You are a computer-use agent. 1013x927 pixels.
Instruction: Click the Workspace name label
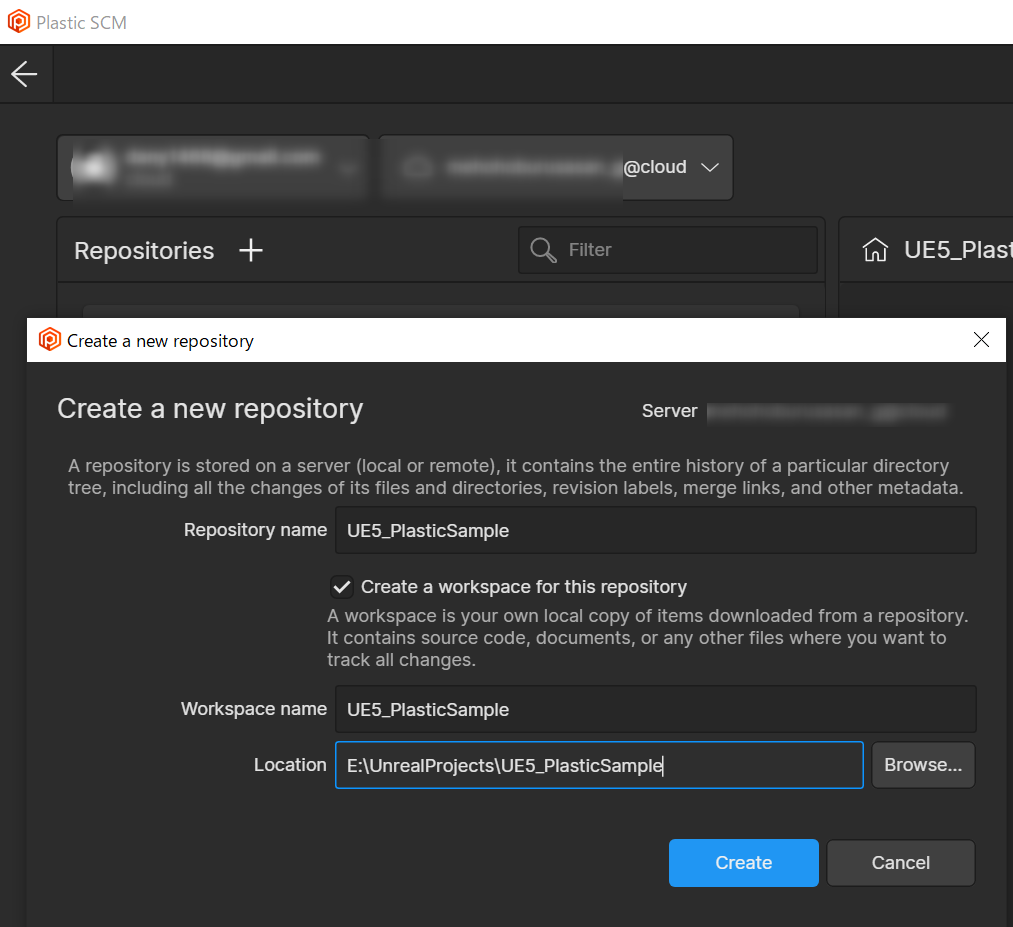pos(254,709)
